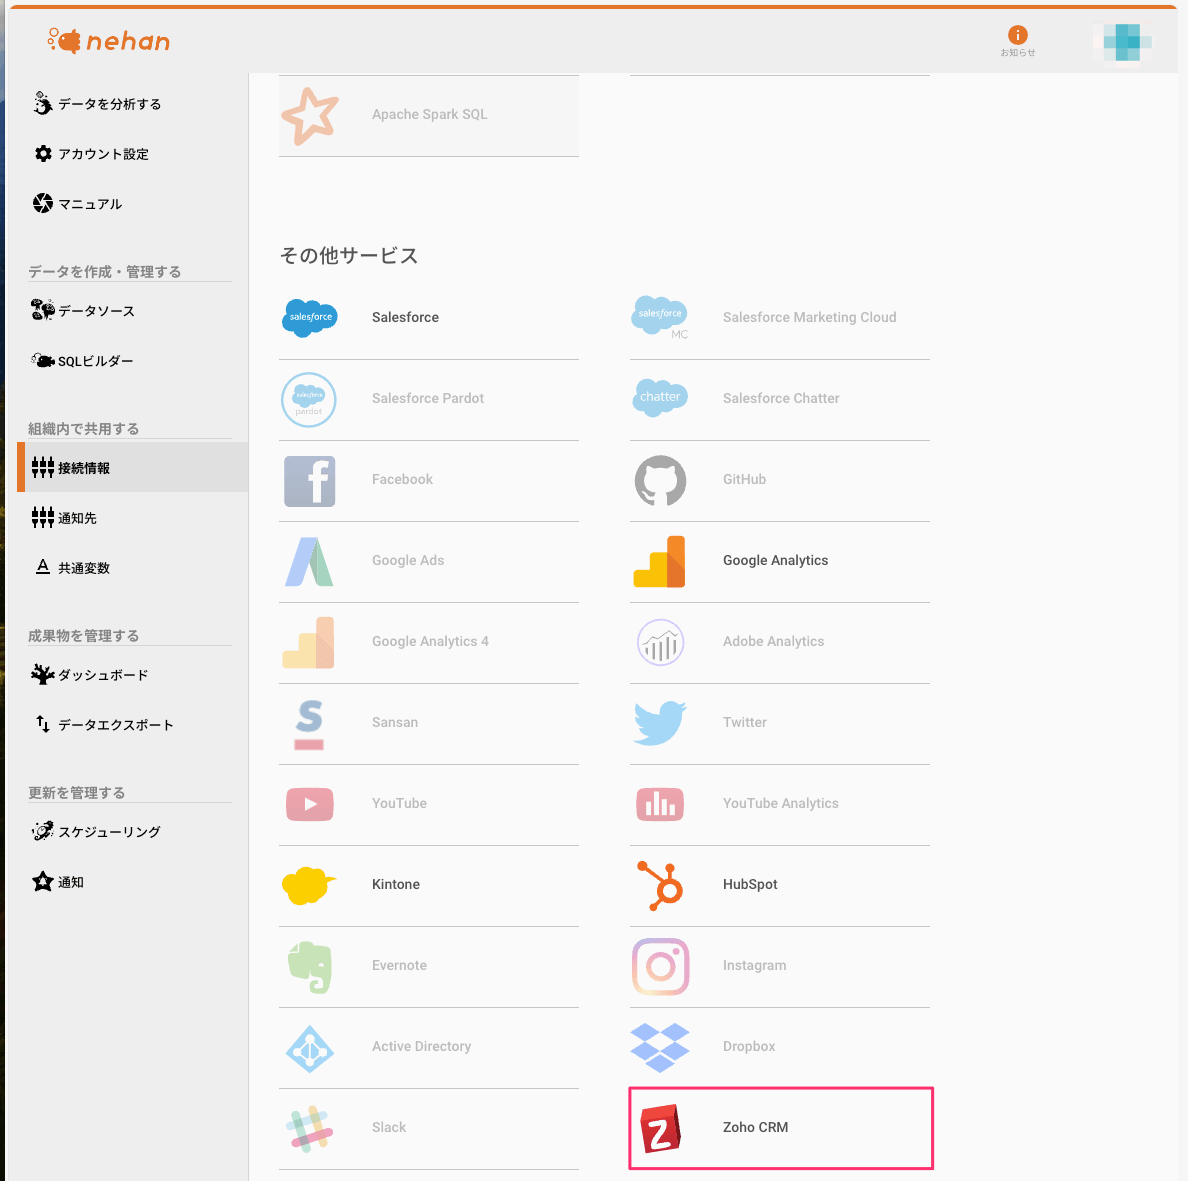Click the Salesforce Chatter label

(x=781, y=398)
